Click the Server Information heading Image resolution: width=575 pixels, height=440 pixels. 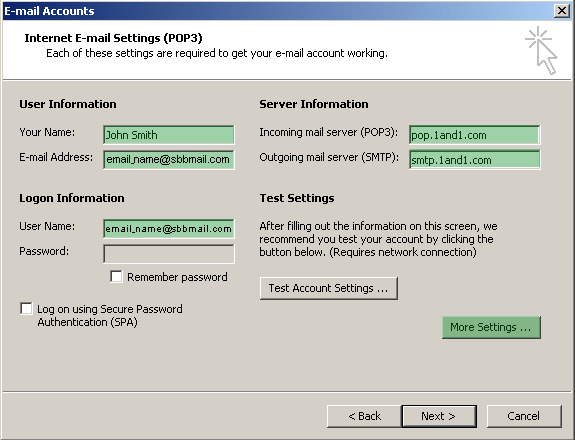[x=314, y=104]
